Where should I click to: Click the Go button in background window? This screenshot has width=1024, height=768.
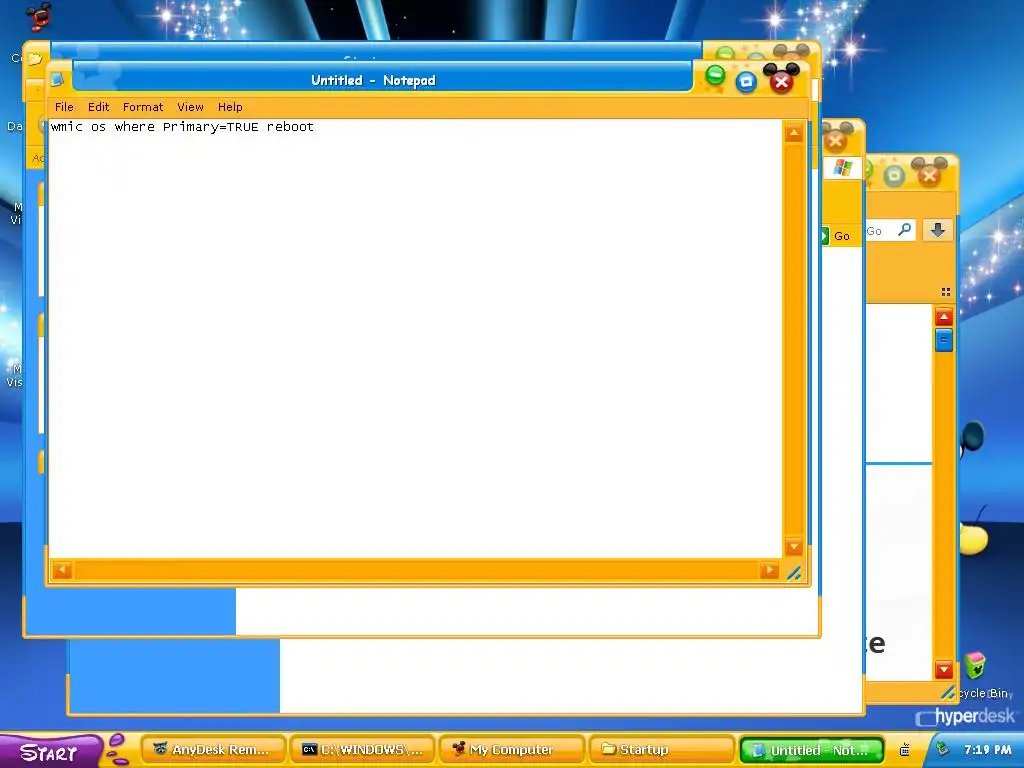[837, 236]
